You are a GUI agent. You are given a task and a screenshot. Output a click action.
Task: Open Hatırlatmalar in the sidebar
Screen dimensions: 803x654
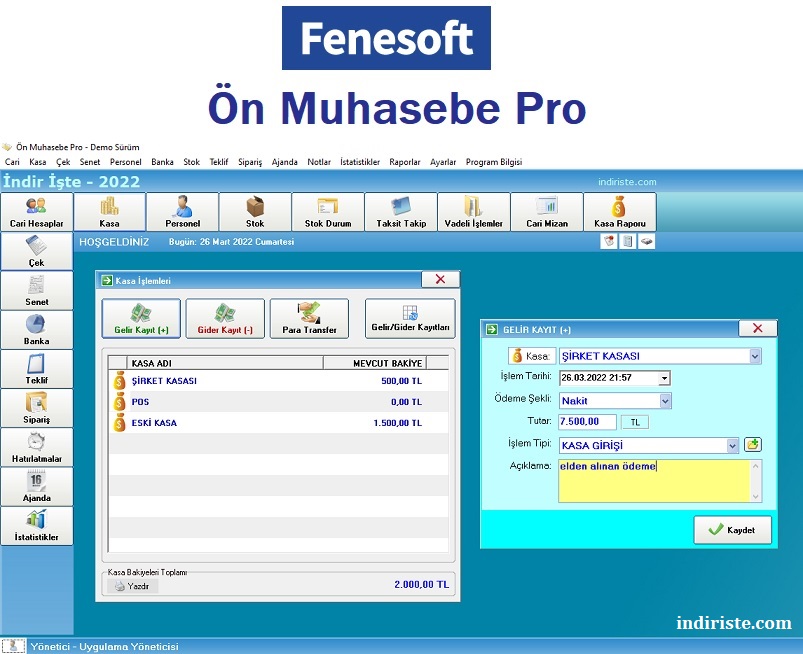pyautogui.click(x=36, y=447)
